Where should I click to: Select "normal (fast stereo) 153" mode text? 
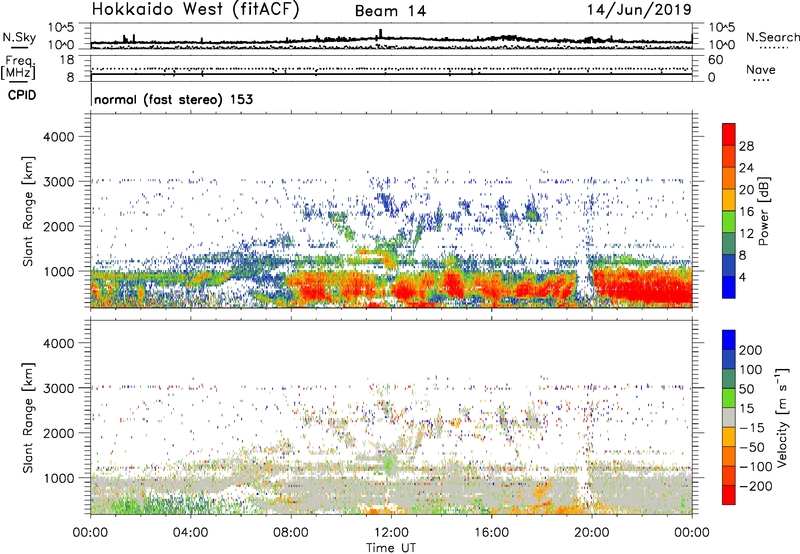tap(173, 99)
